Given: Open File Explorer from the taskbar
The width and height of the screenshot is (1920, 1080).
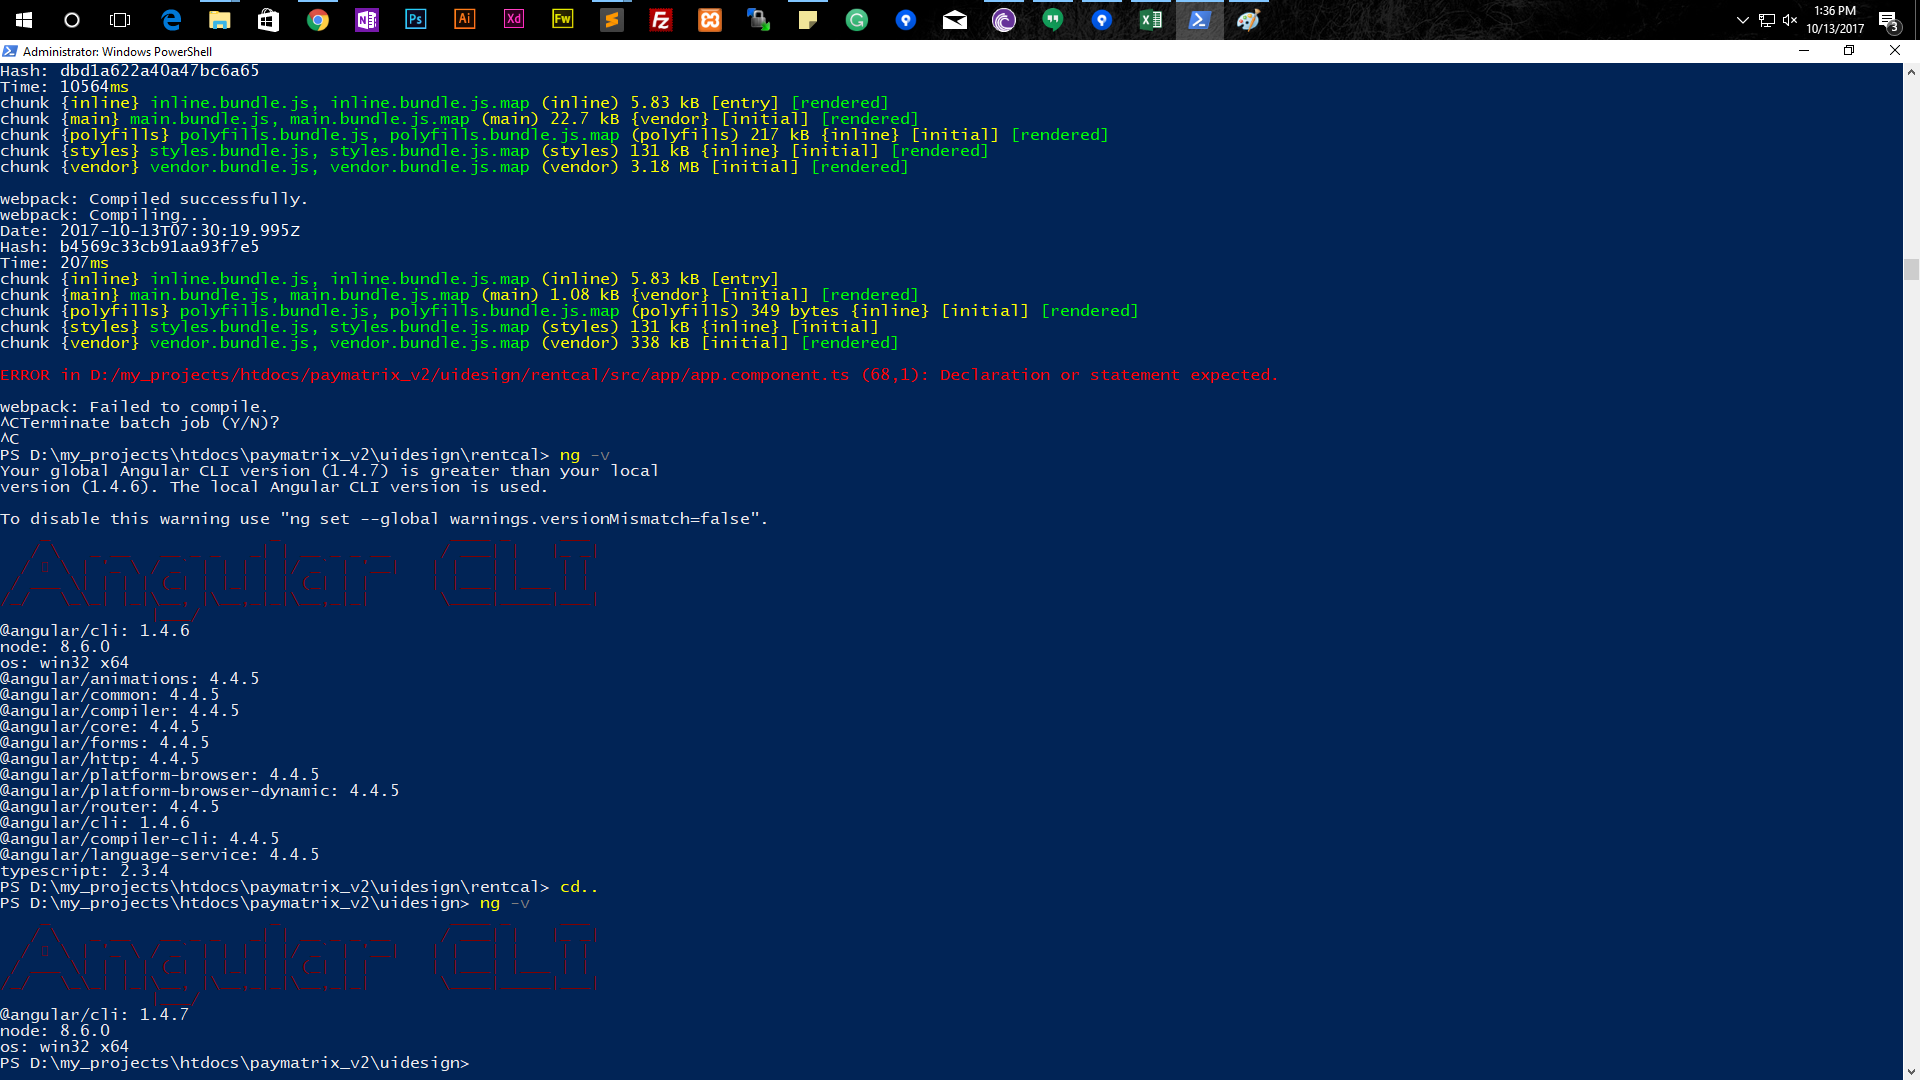Looking at the screenshot, I should coord(220,20).
